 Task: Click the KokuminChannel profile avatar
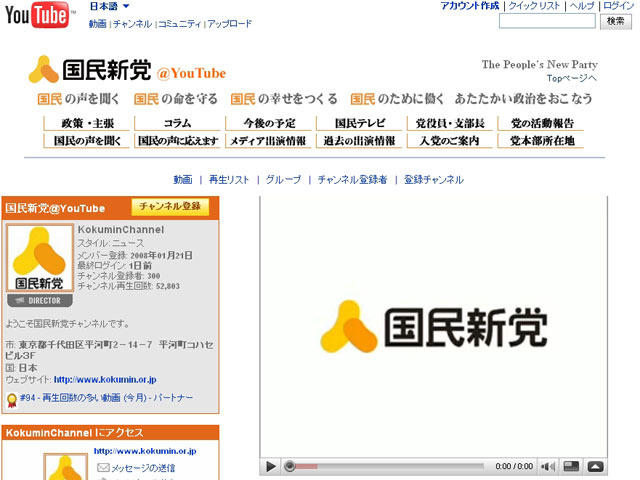(x=40, y=258)
